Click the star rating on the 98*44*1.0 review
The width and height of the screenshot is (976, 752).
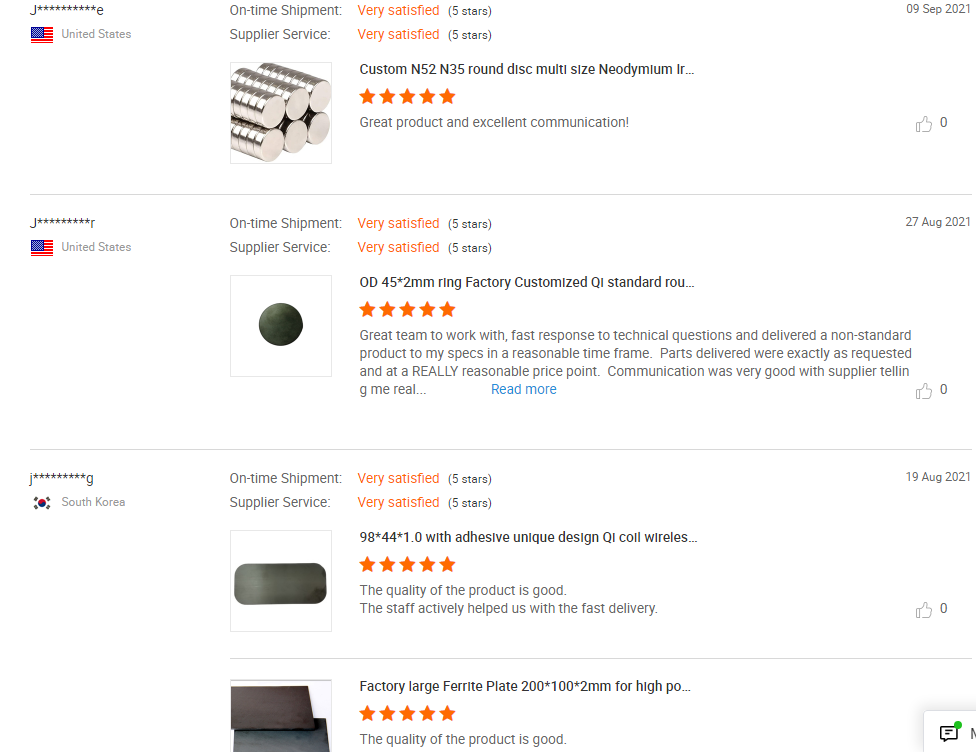pos(407,565)
